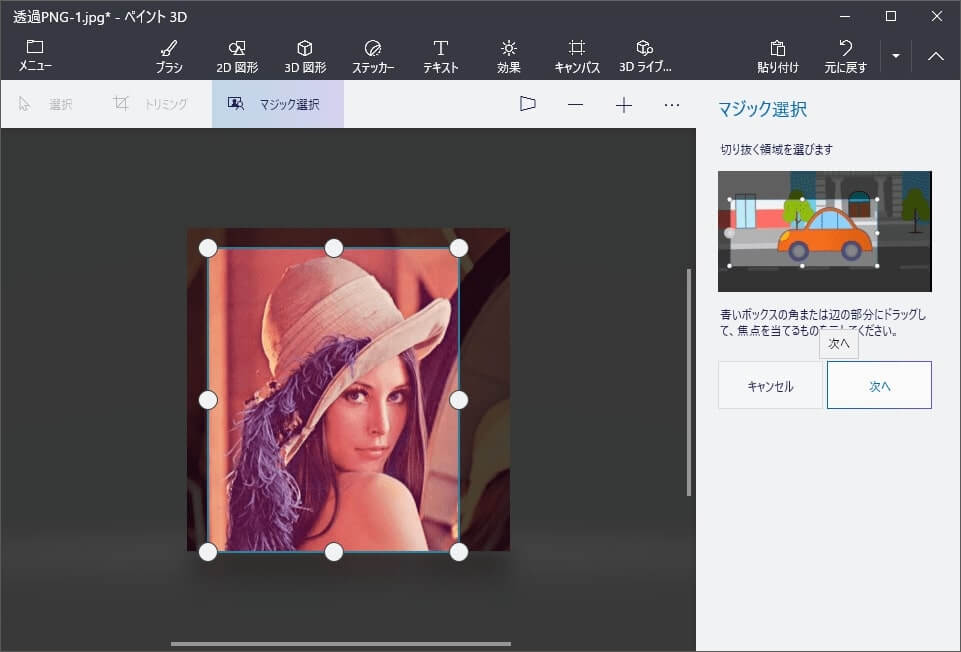Click the キャンセル button

click(x=770, y=385)
